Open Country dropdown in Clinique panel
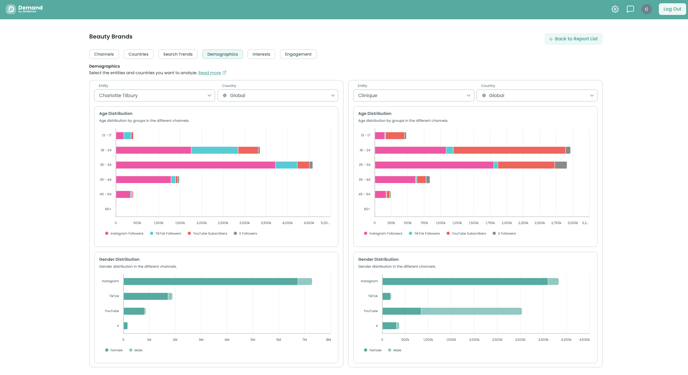Screen dimensions: 688x375 537,96
